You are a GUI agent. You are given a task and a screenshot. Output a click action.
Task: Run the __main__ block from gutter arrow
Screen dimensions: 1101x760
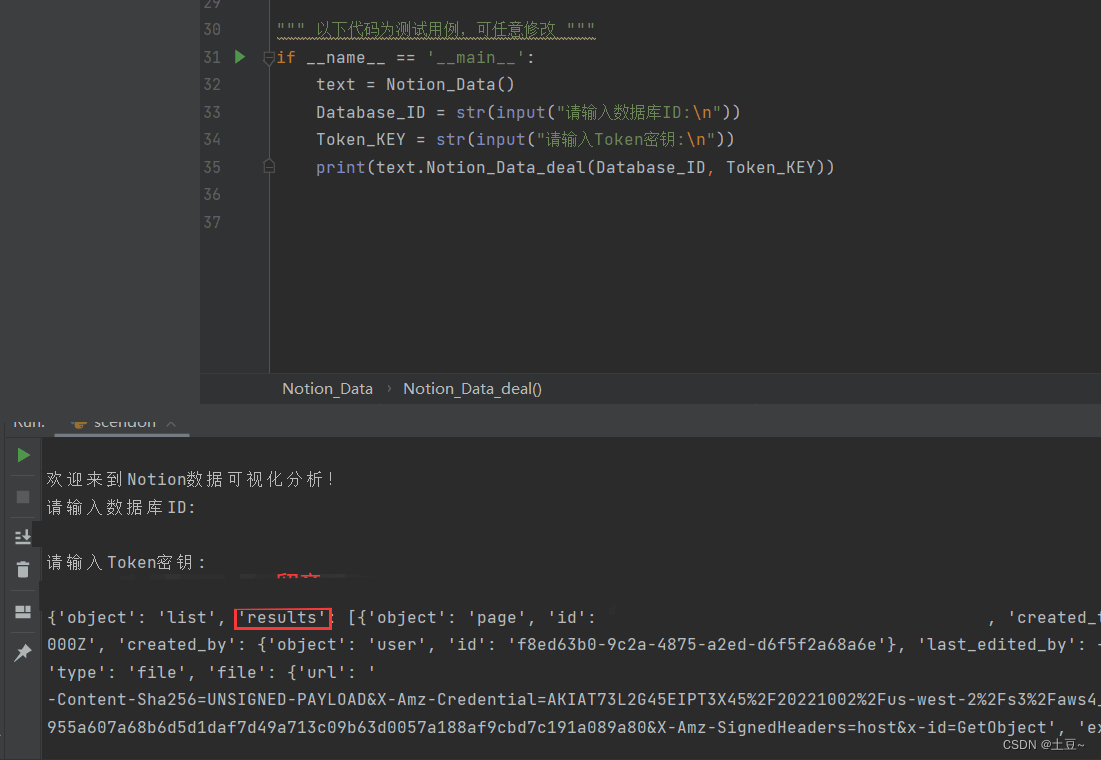[240, 57]
